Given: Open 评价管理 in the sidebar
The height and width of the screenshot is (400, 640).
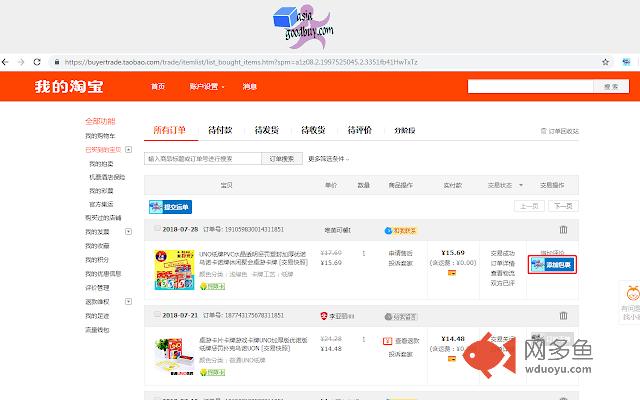Looking at the screenshot, I should 97,288.
